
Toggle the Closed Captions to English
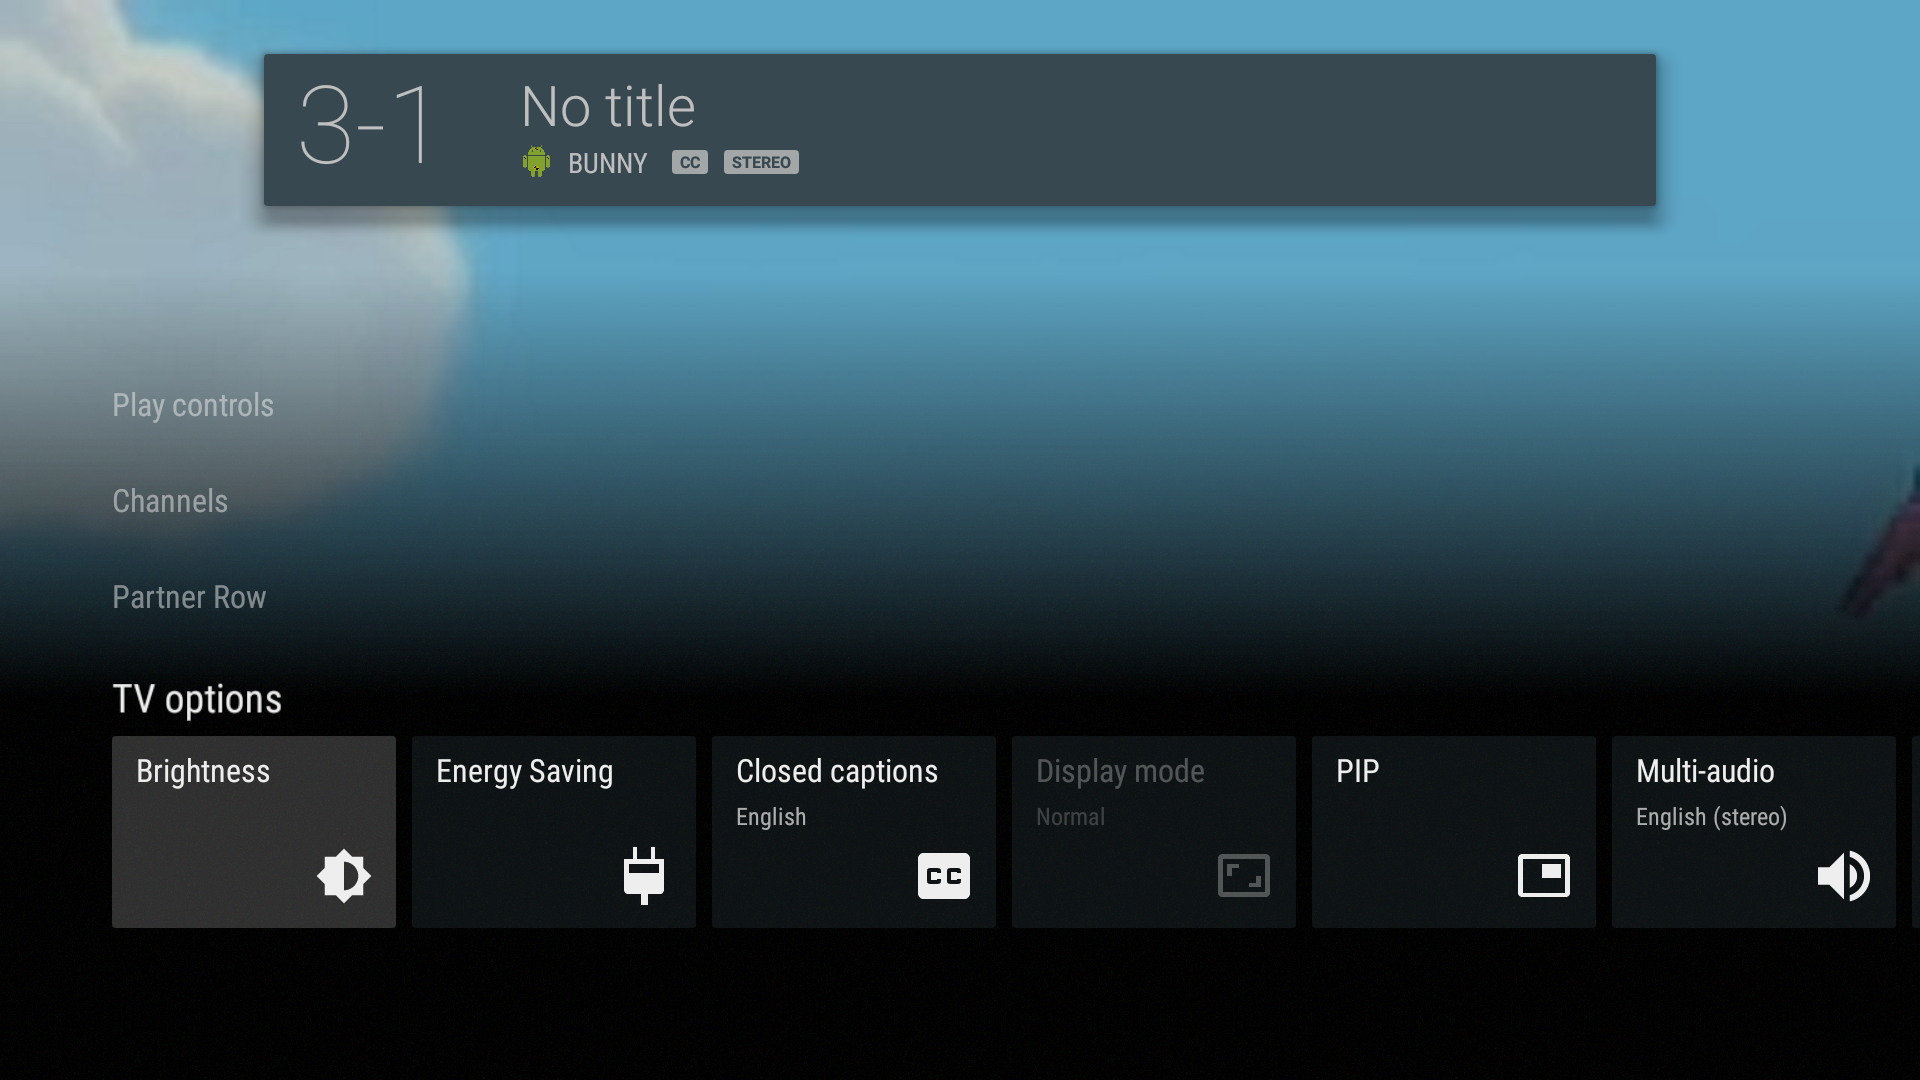pos(853,831)
